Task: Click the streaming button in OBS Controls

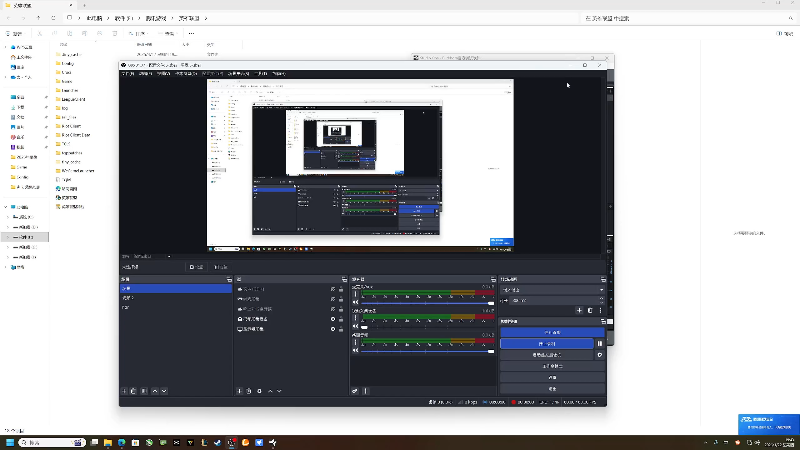Action: [552, 332]
